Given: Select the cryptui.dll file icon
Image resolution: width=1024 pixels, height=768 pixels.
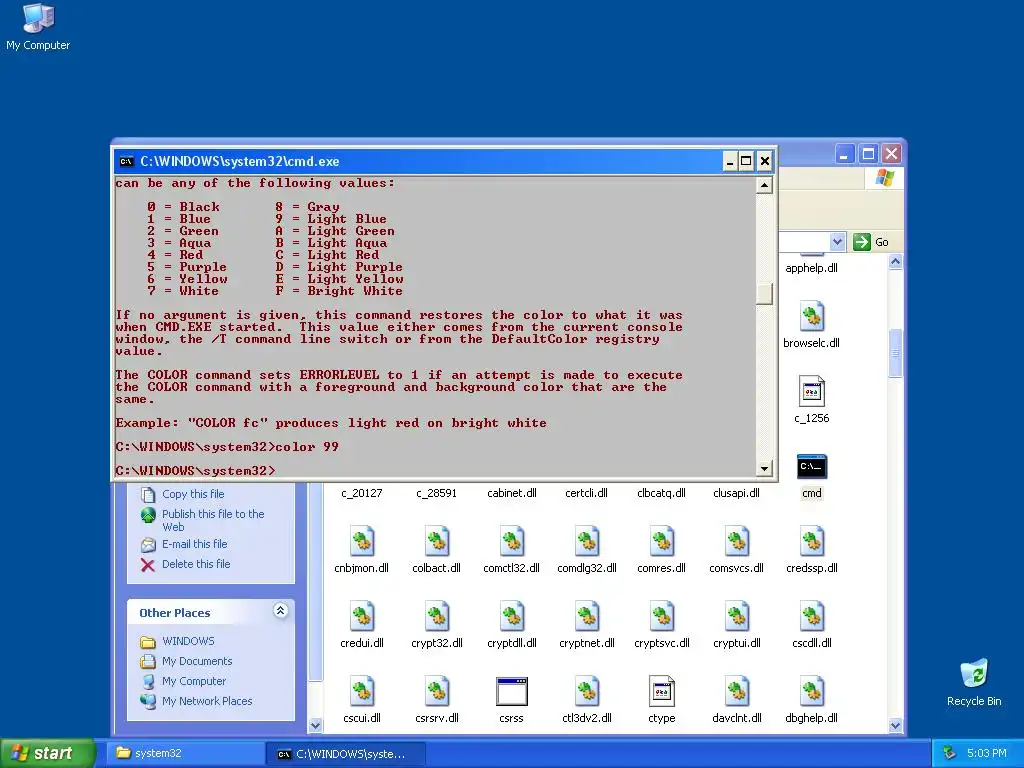Looking at the screenshot, I should tap(737, 617).
